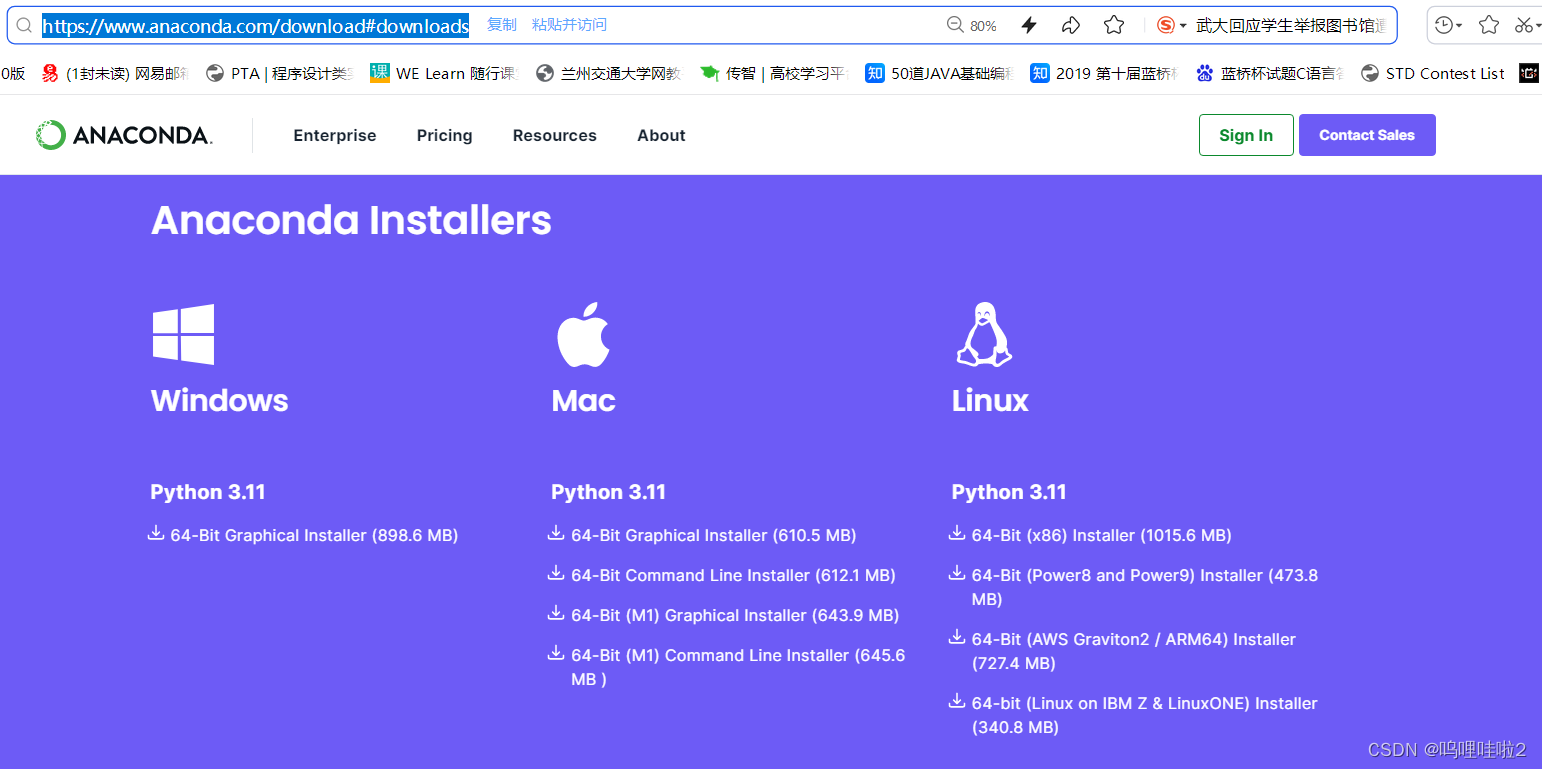Bookmark the page with the address bar star
Image resolution: width=1542 pixels, height=769 pixels.
point(1114,25)
